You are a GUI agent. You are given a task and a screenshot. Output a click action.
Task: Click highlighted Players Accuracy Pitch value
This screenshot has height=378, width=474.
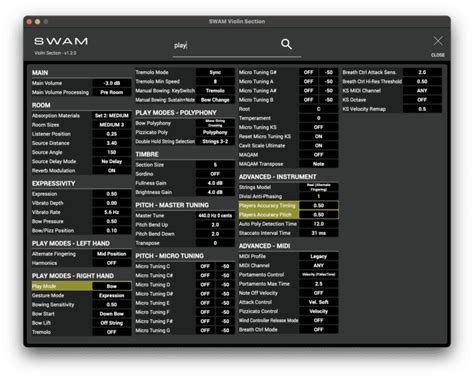coord(319,215)
